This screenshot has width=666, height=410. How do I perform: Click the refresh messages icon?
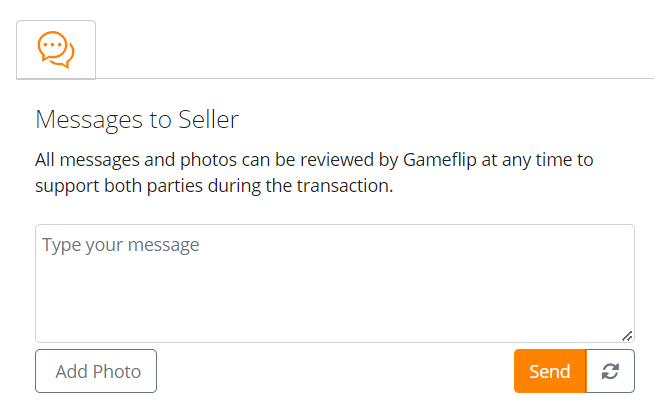tap(610, 371)
